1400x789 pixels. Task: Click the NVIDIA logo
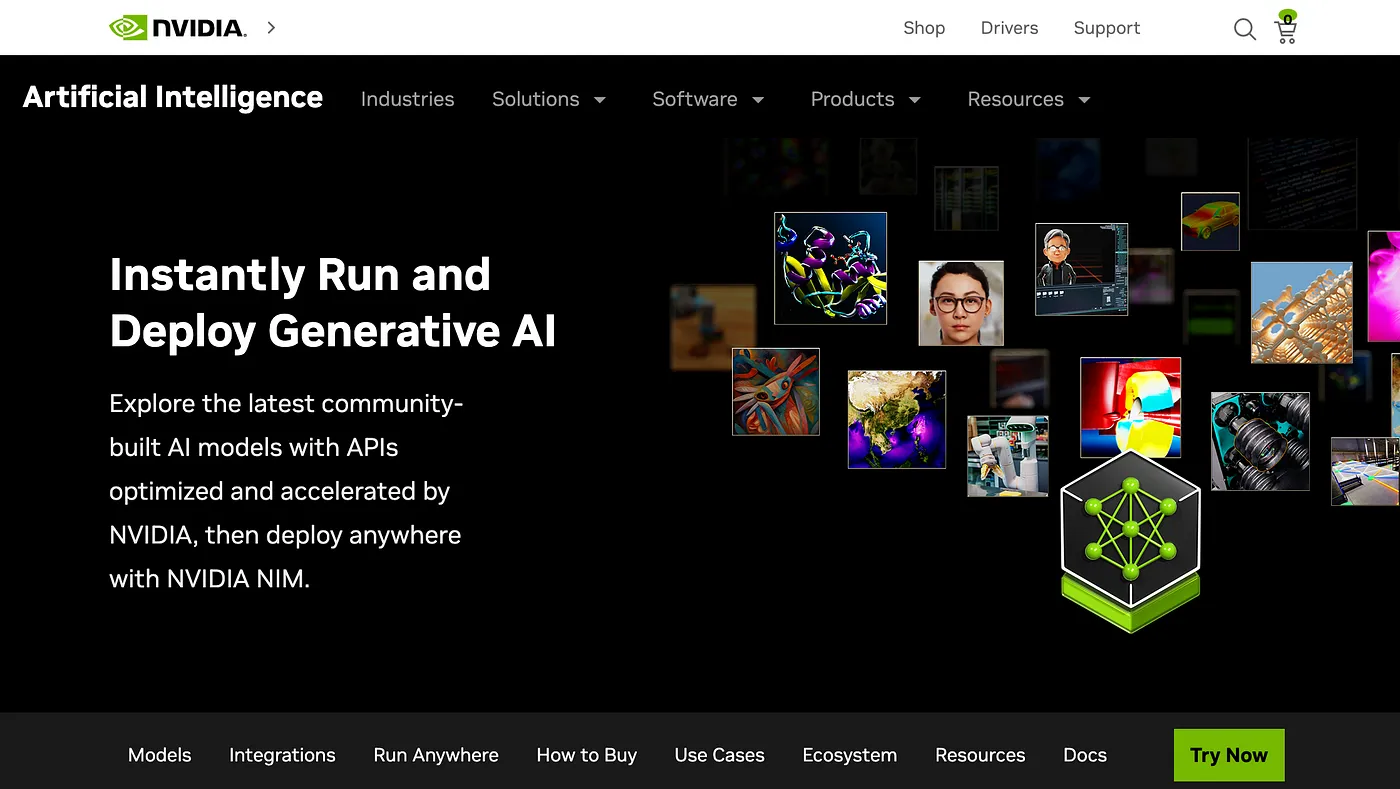point(178,27)
